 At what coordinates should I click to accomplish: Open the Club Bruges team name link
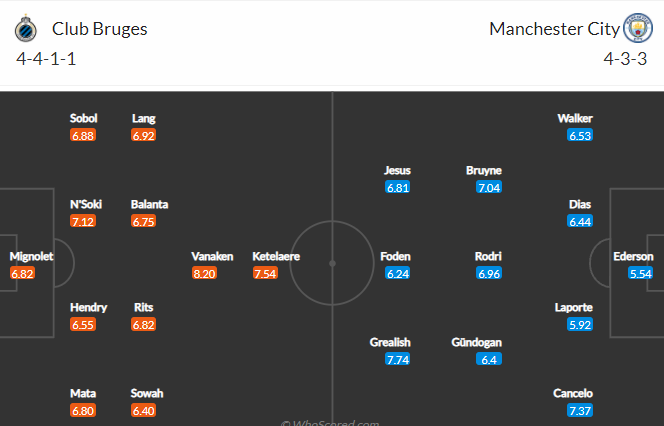coord(100,29)
